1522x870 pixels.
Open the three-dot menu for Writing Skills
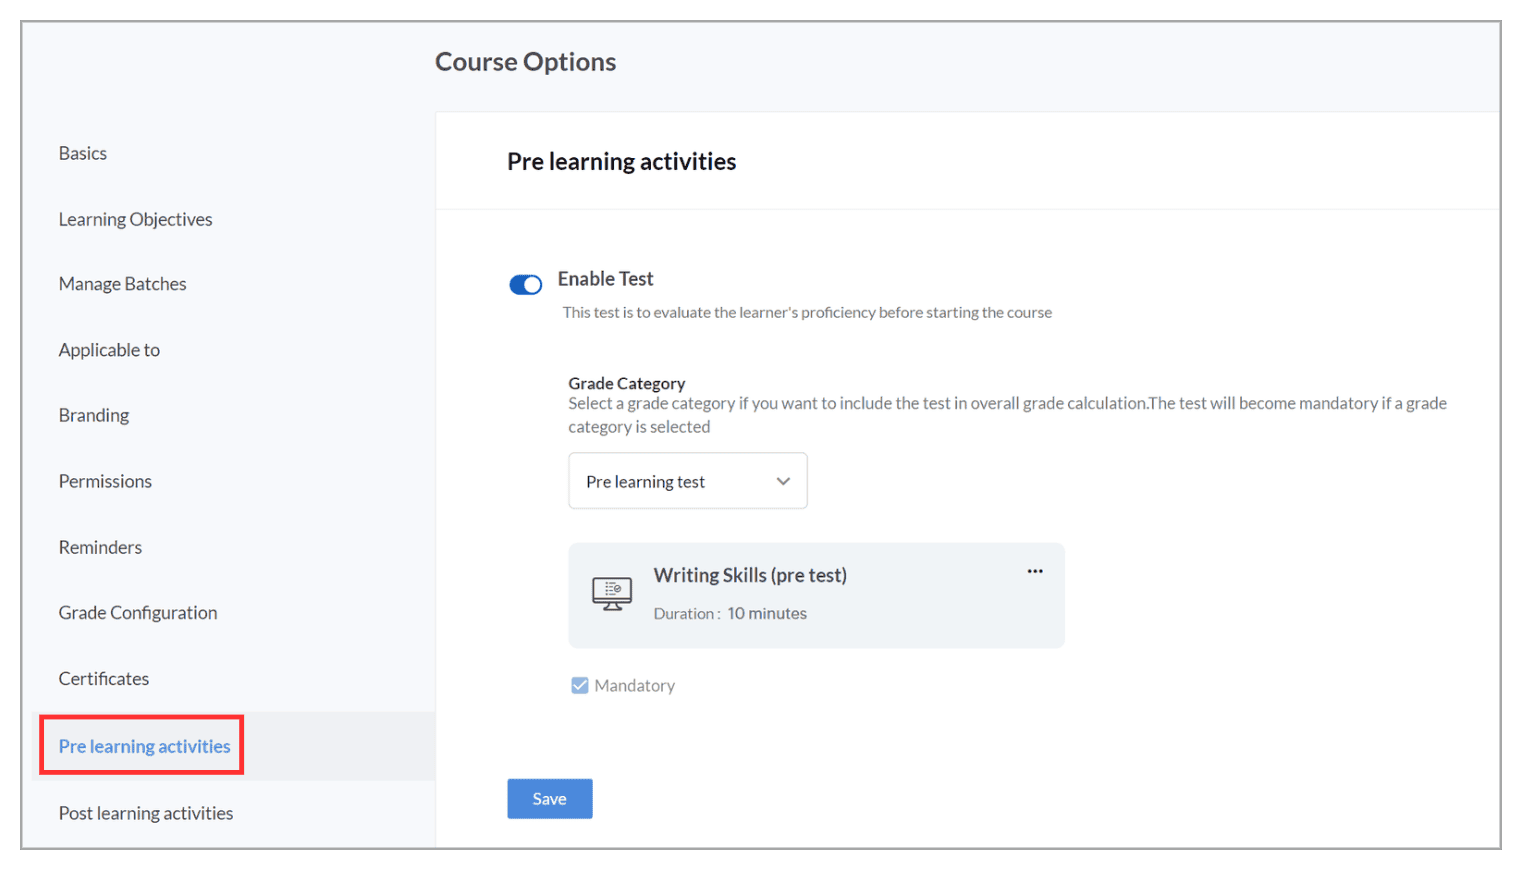(1035, 572)
